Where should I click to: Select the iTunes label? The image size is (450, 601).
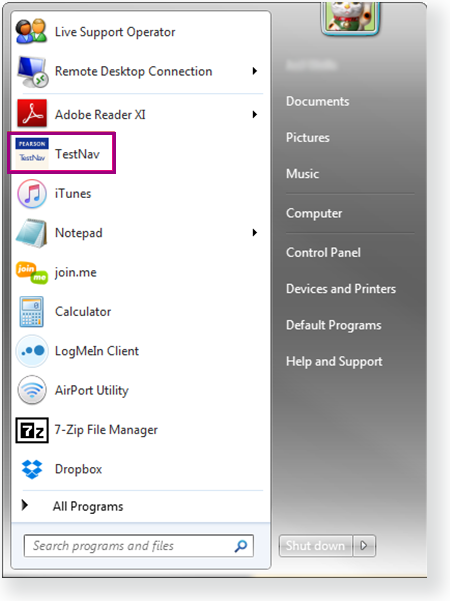(73, 194)
